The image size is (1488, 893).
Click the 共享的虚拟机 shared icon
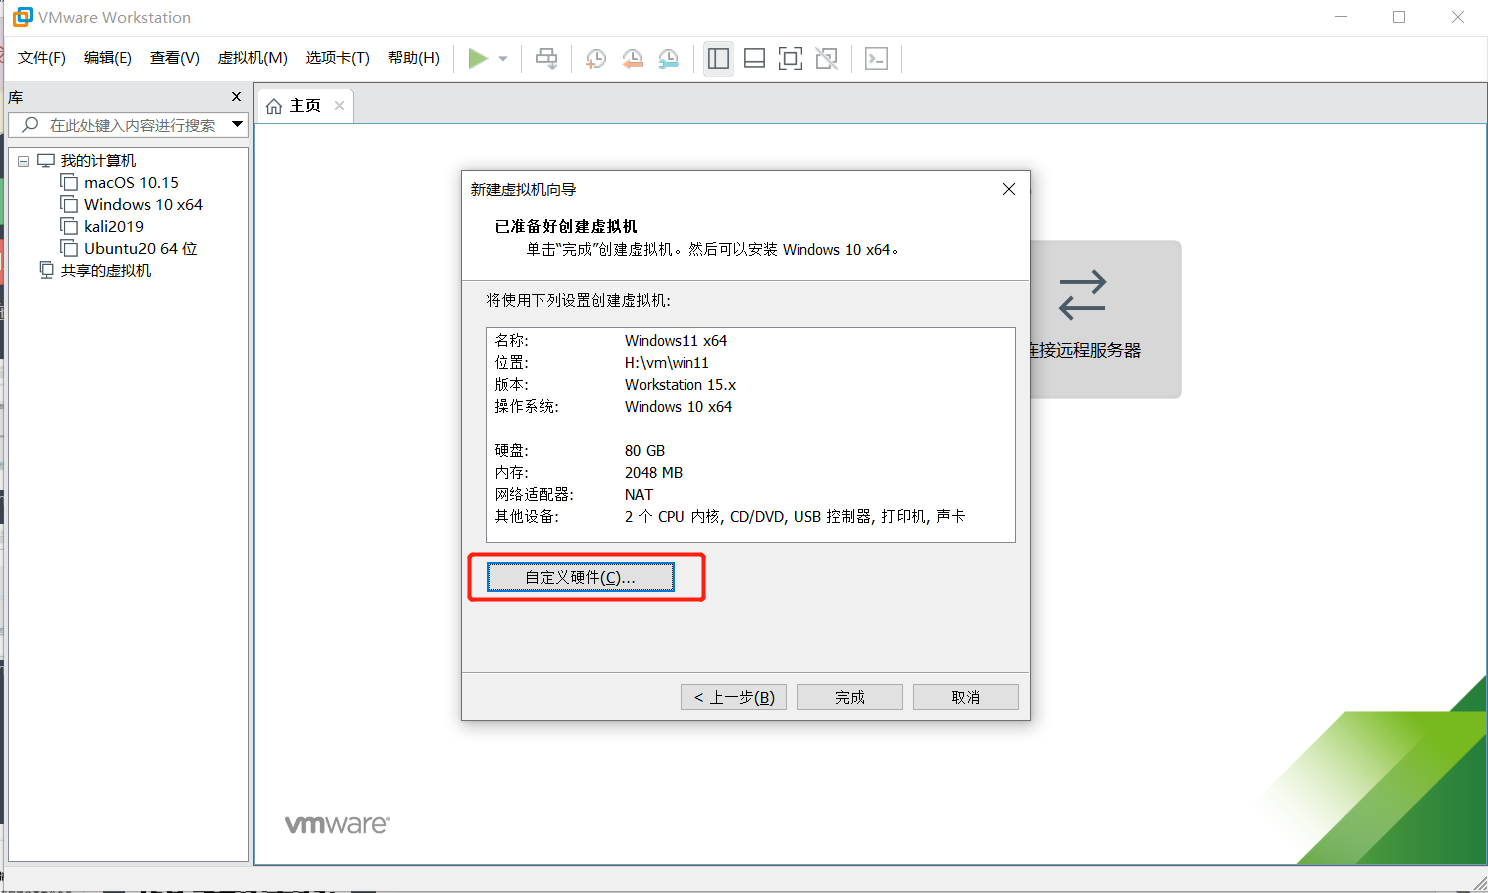[x=46, y=270]
